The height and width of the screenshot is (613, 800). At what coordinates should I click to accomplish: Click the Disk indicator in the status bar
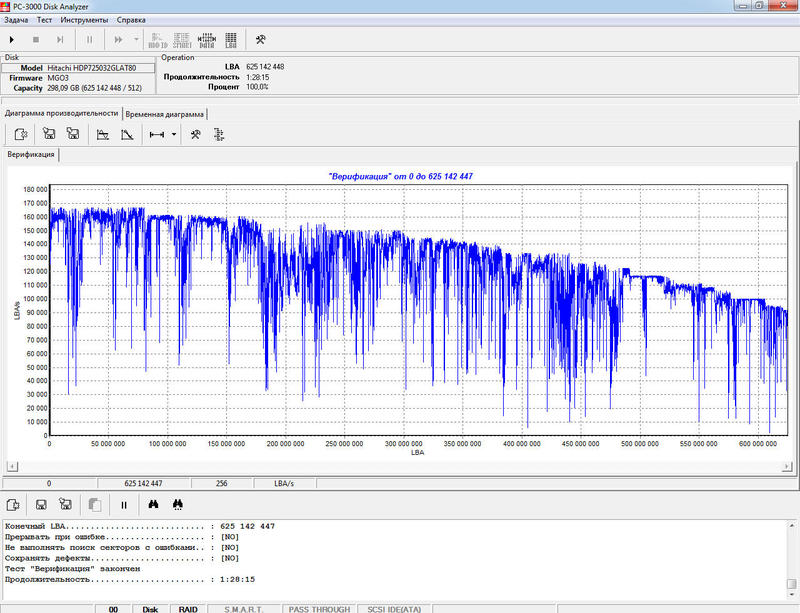click(x=149, y=608)
